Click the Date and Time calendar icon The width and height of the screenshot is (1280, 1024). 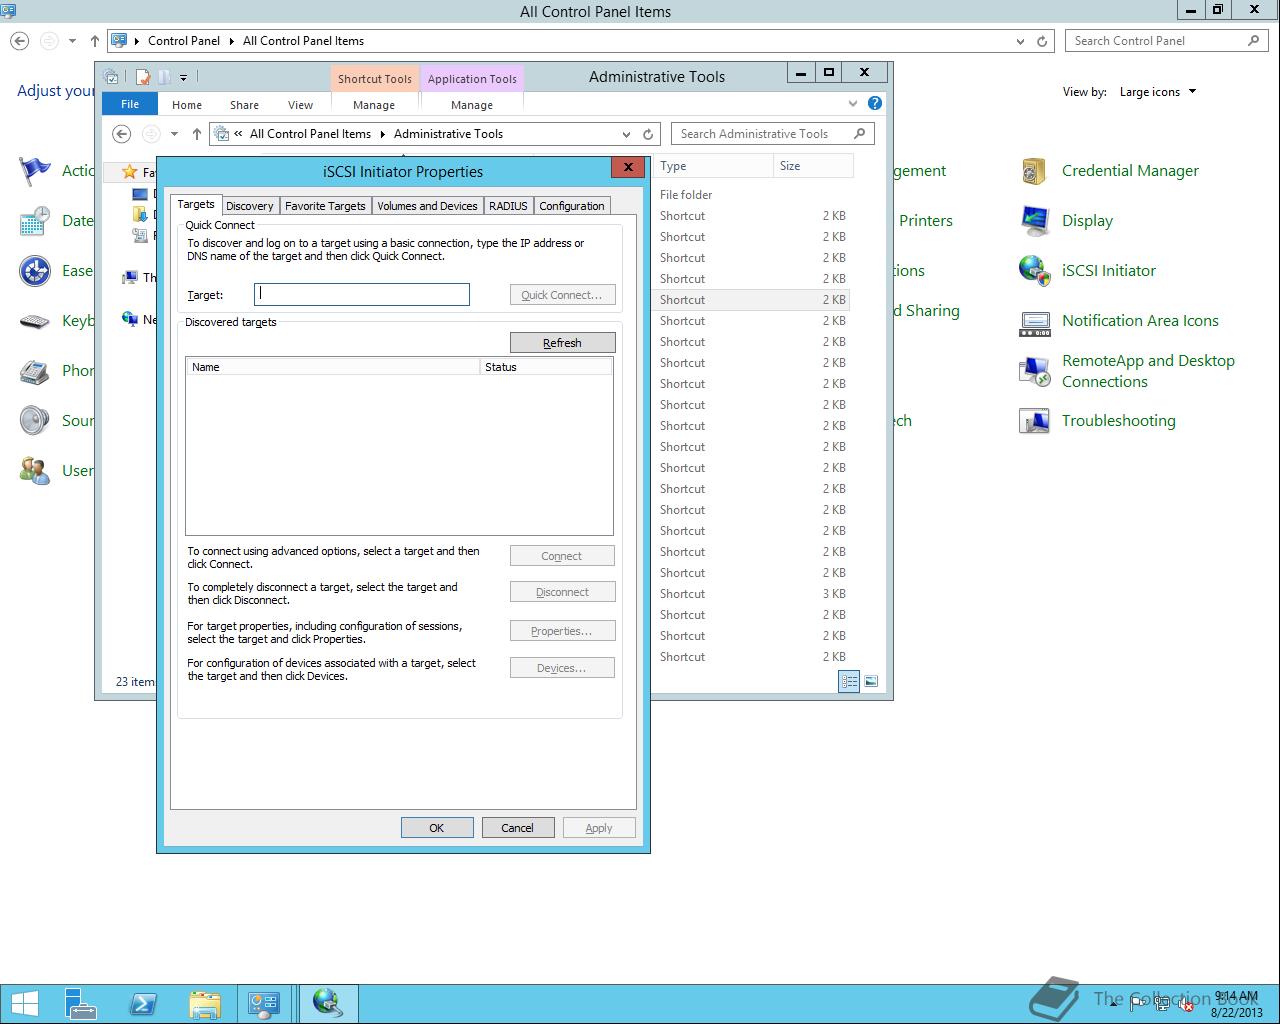(x=35, y=221)
